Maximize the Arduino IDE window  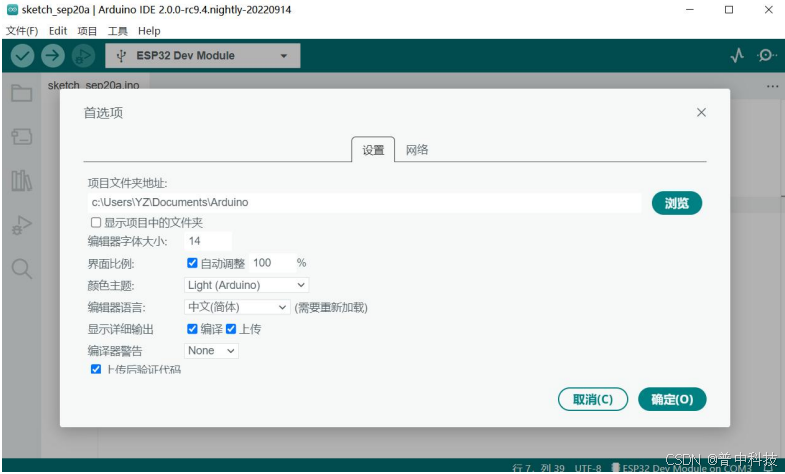tap(729, 10)
